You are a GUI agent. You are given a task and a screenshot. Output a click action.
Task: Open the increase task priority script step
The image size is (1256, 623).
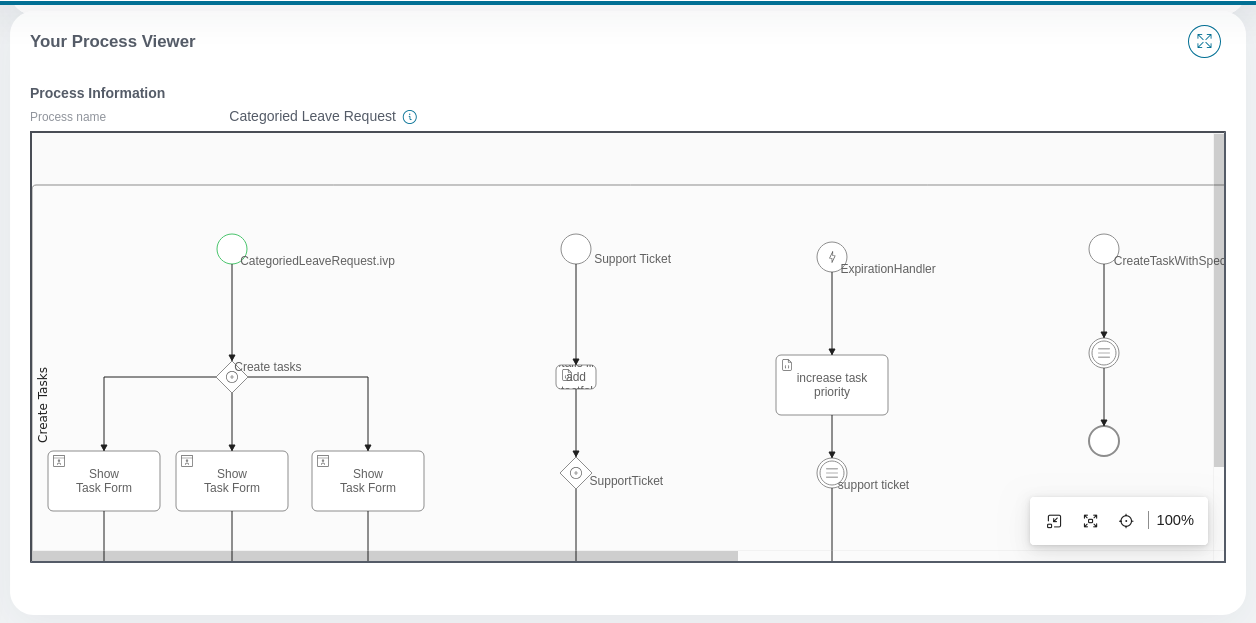click(832, 385)
